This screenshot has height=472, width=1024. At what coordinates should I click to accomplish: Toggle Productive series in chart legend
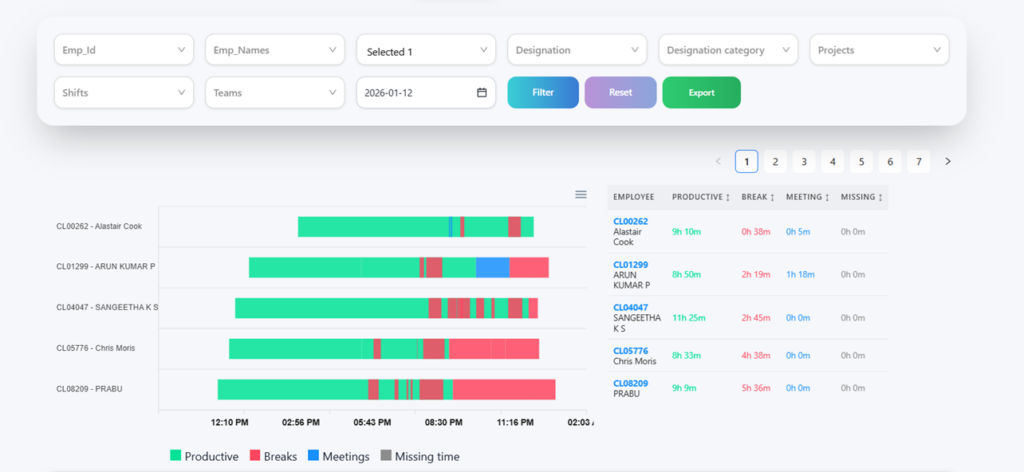pyautogui.click(x=204, y=456)
